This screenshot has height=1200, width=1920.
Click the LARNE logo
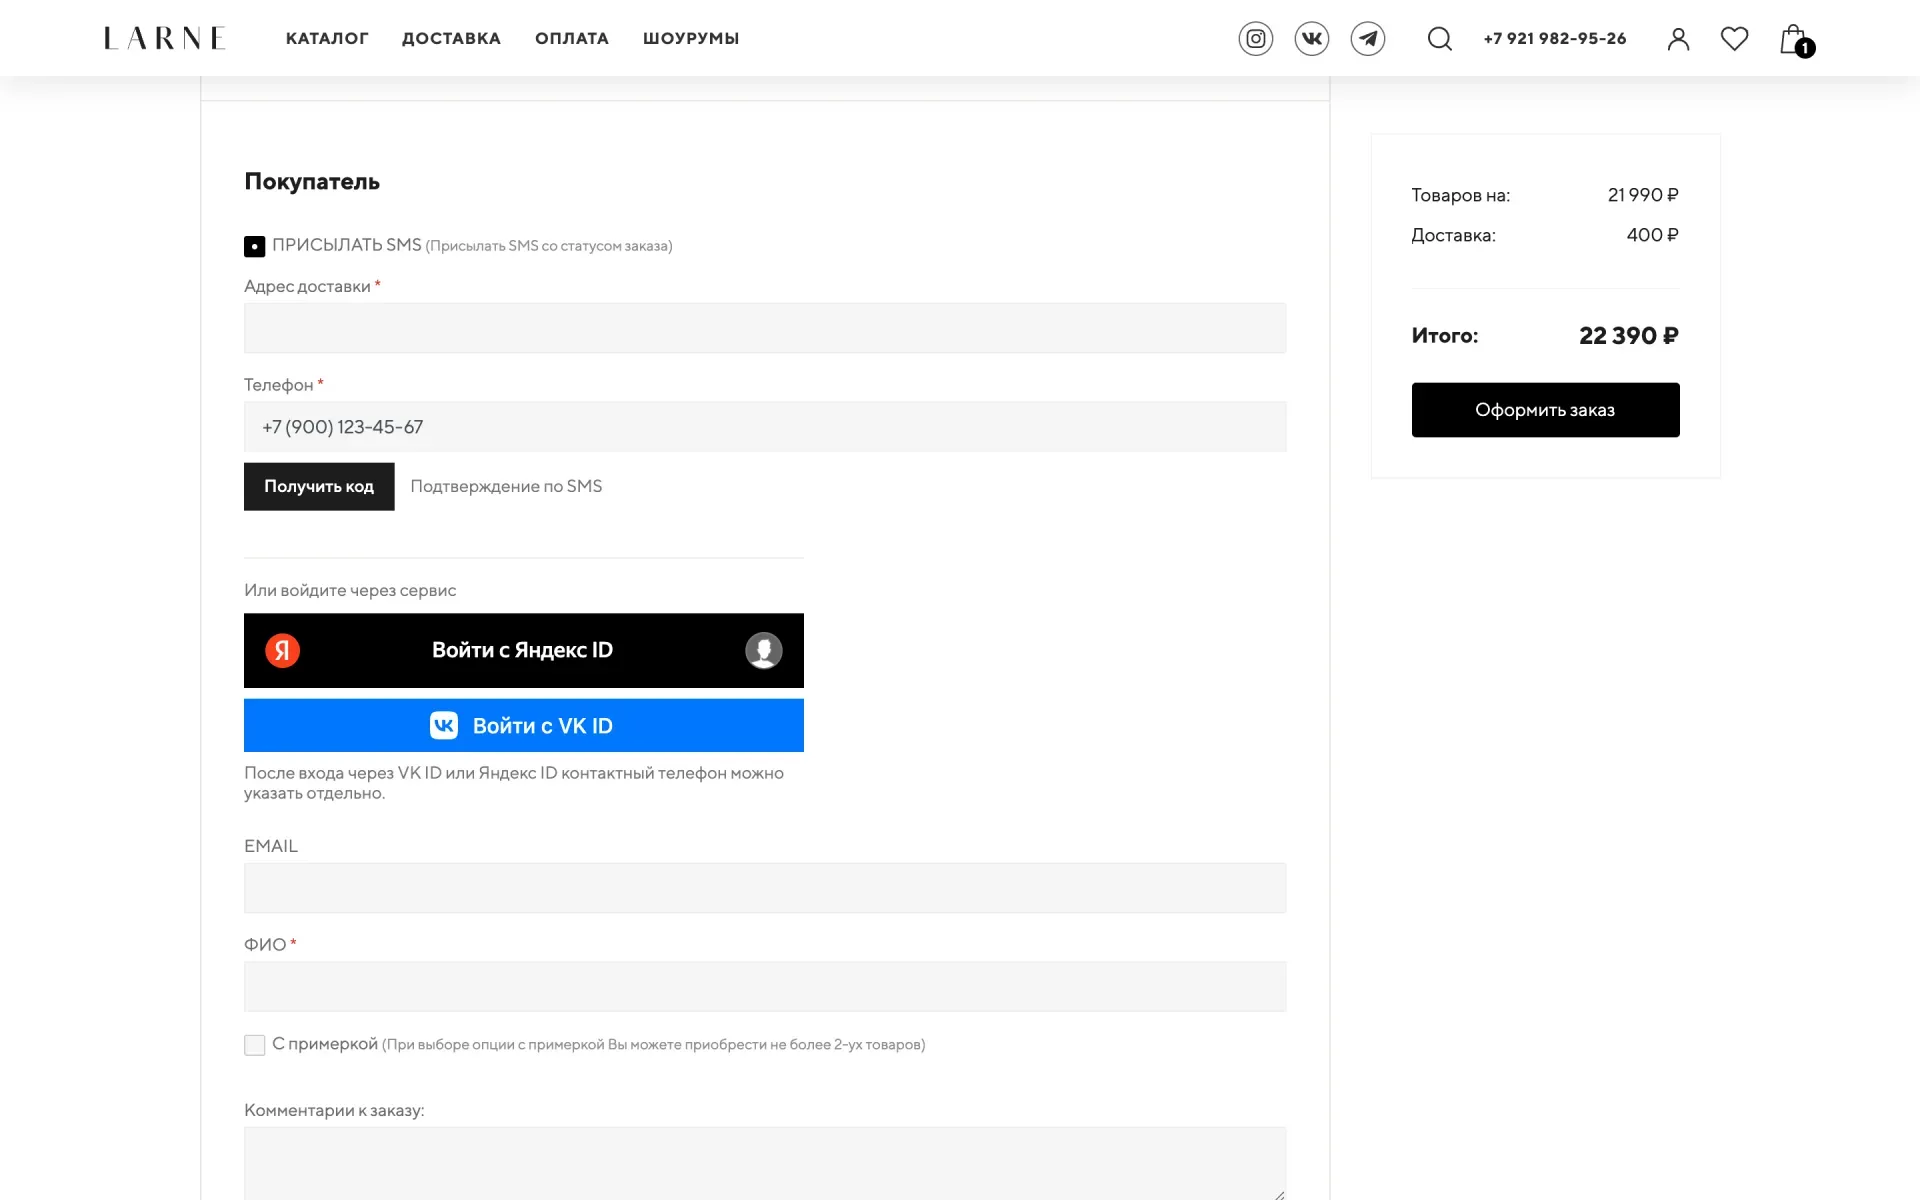(165, 38)
